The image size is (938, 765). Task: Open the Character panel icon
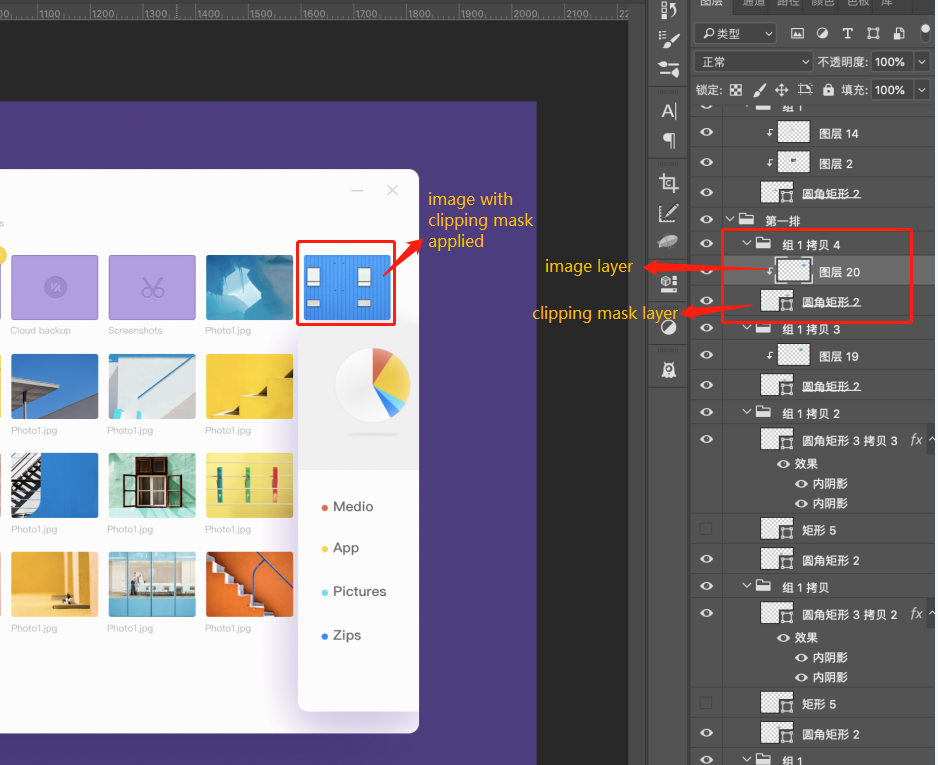[x=668, y=111]
